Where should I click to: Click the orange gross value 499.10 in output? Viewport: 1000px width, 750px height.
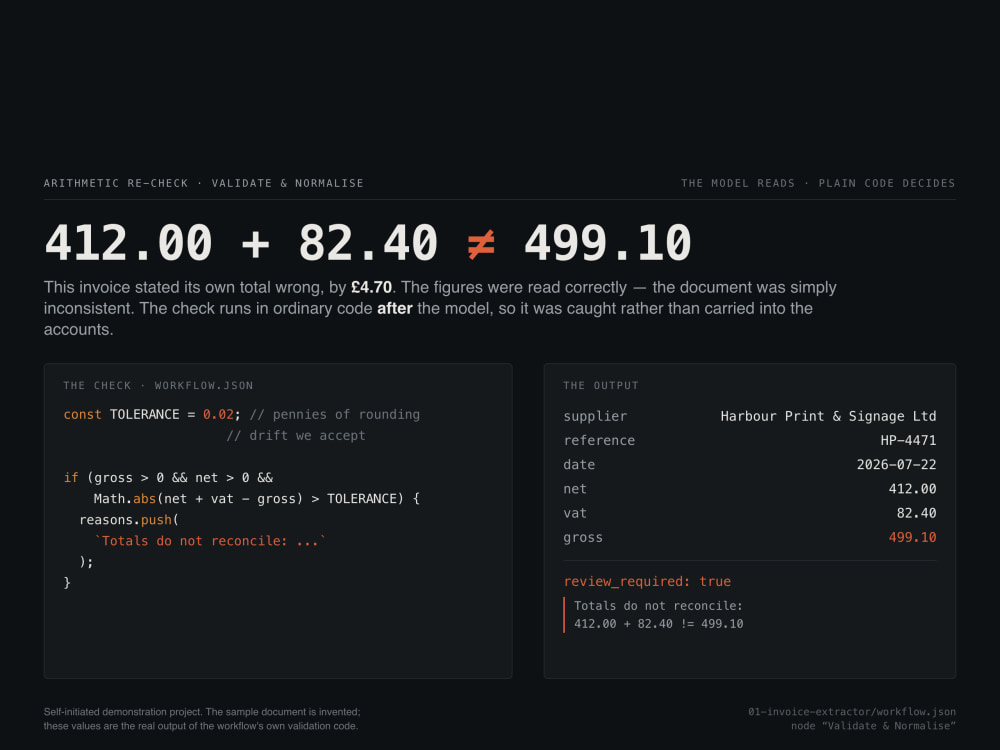coord(913,538)
